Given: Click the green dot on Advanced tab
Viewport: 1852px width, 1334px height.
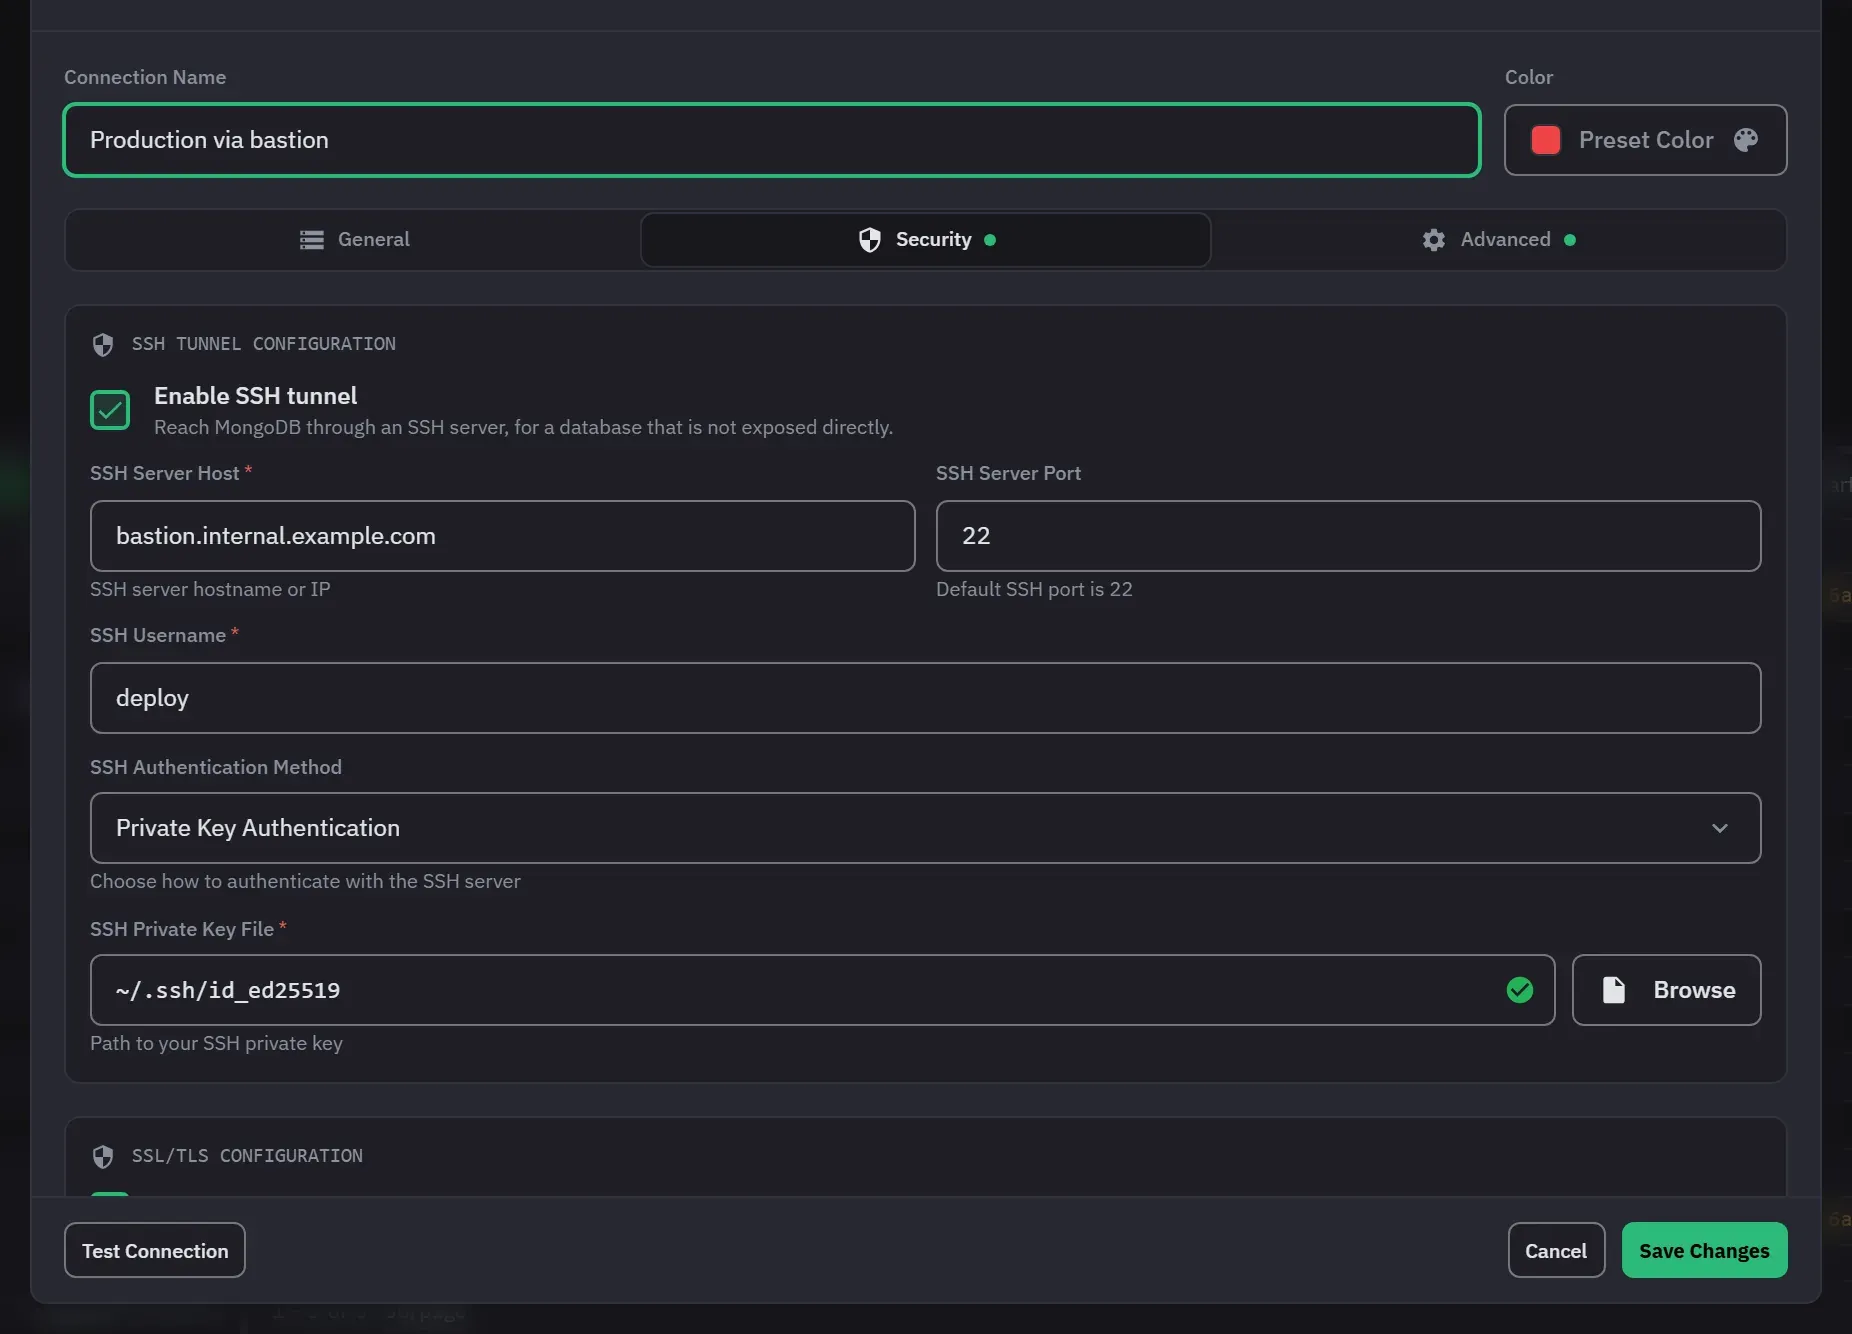Looking at the screenshot, I should tap(1570, 240).
